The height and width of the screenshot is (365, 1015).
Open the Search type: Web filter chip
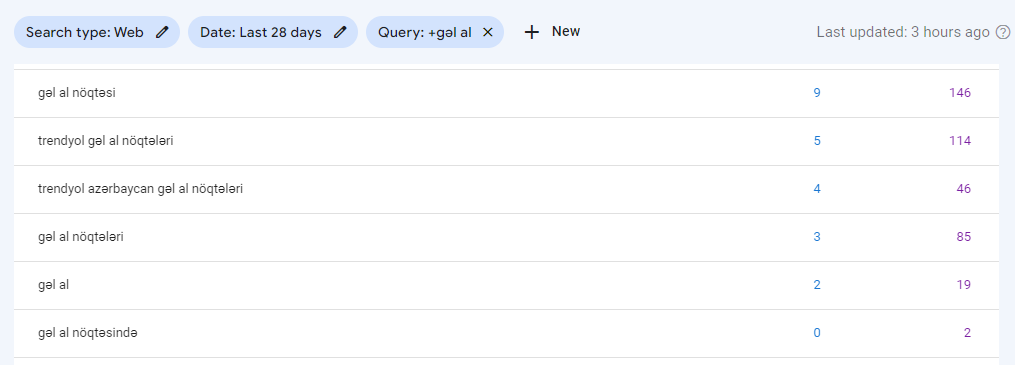pos(97,32)
